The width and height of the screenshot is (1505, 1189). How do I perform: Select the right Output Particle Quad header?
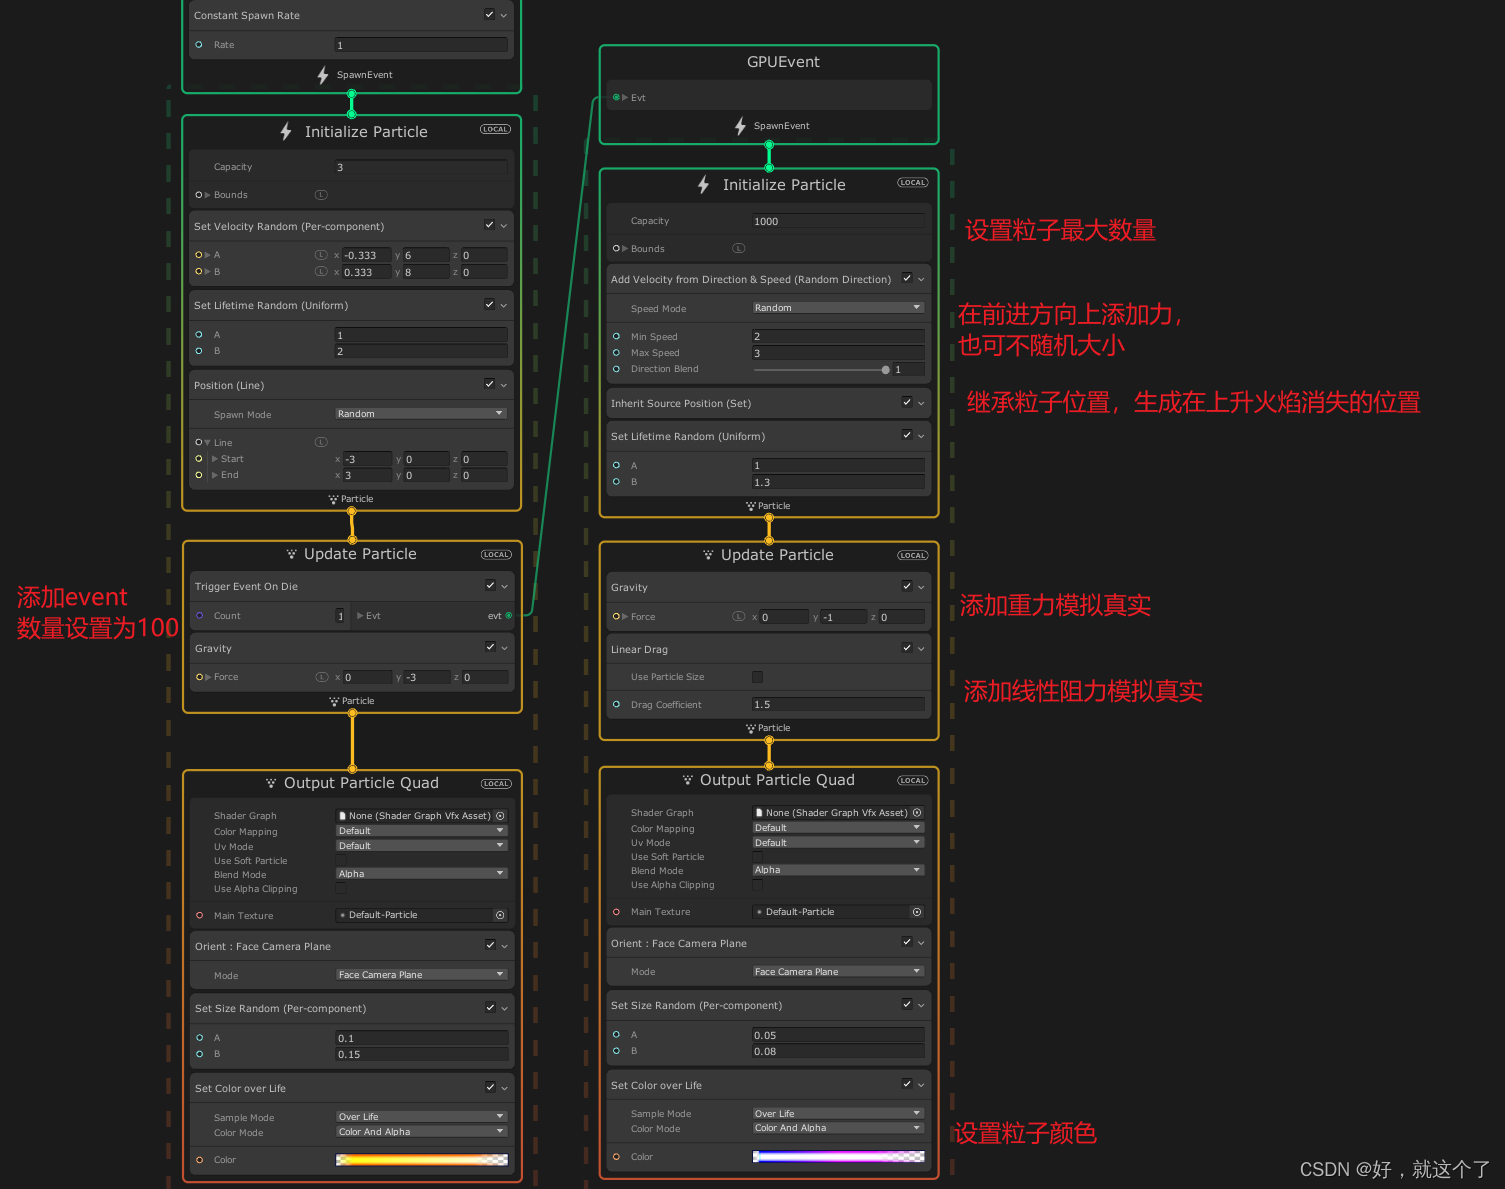click(x=777, y=780)
